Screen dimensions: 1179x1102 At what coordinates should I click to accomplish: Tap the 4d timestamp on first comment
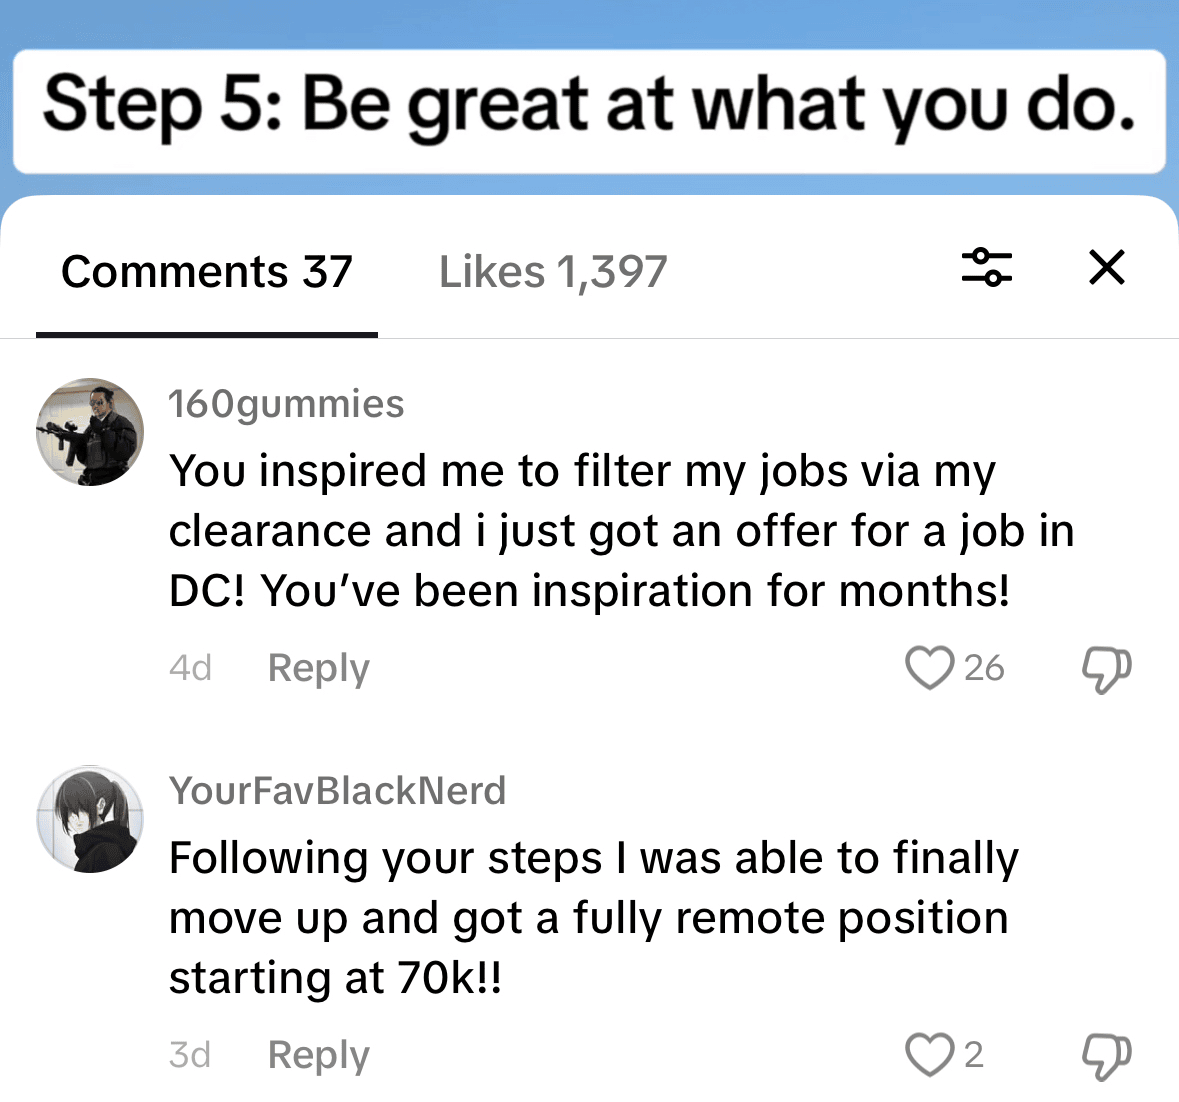click(x=190, y=668)
